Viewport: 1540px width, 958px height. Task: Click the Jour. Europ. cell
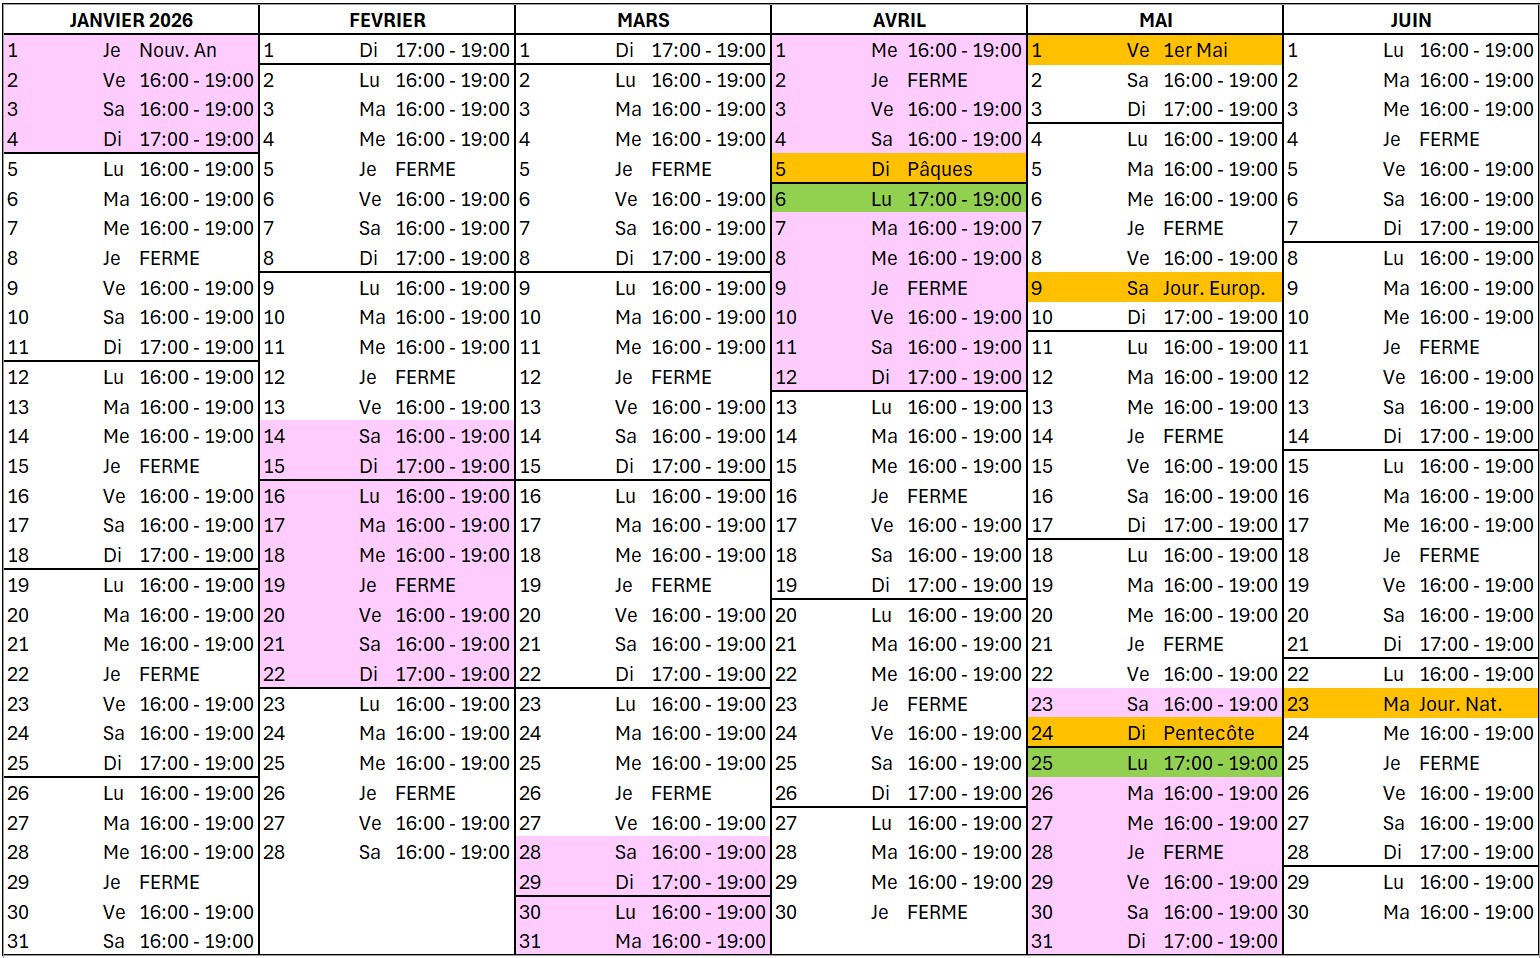(x=1213, y=288)
